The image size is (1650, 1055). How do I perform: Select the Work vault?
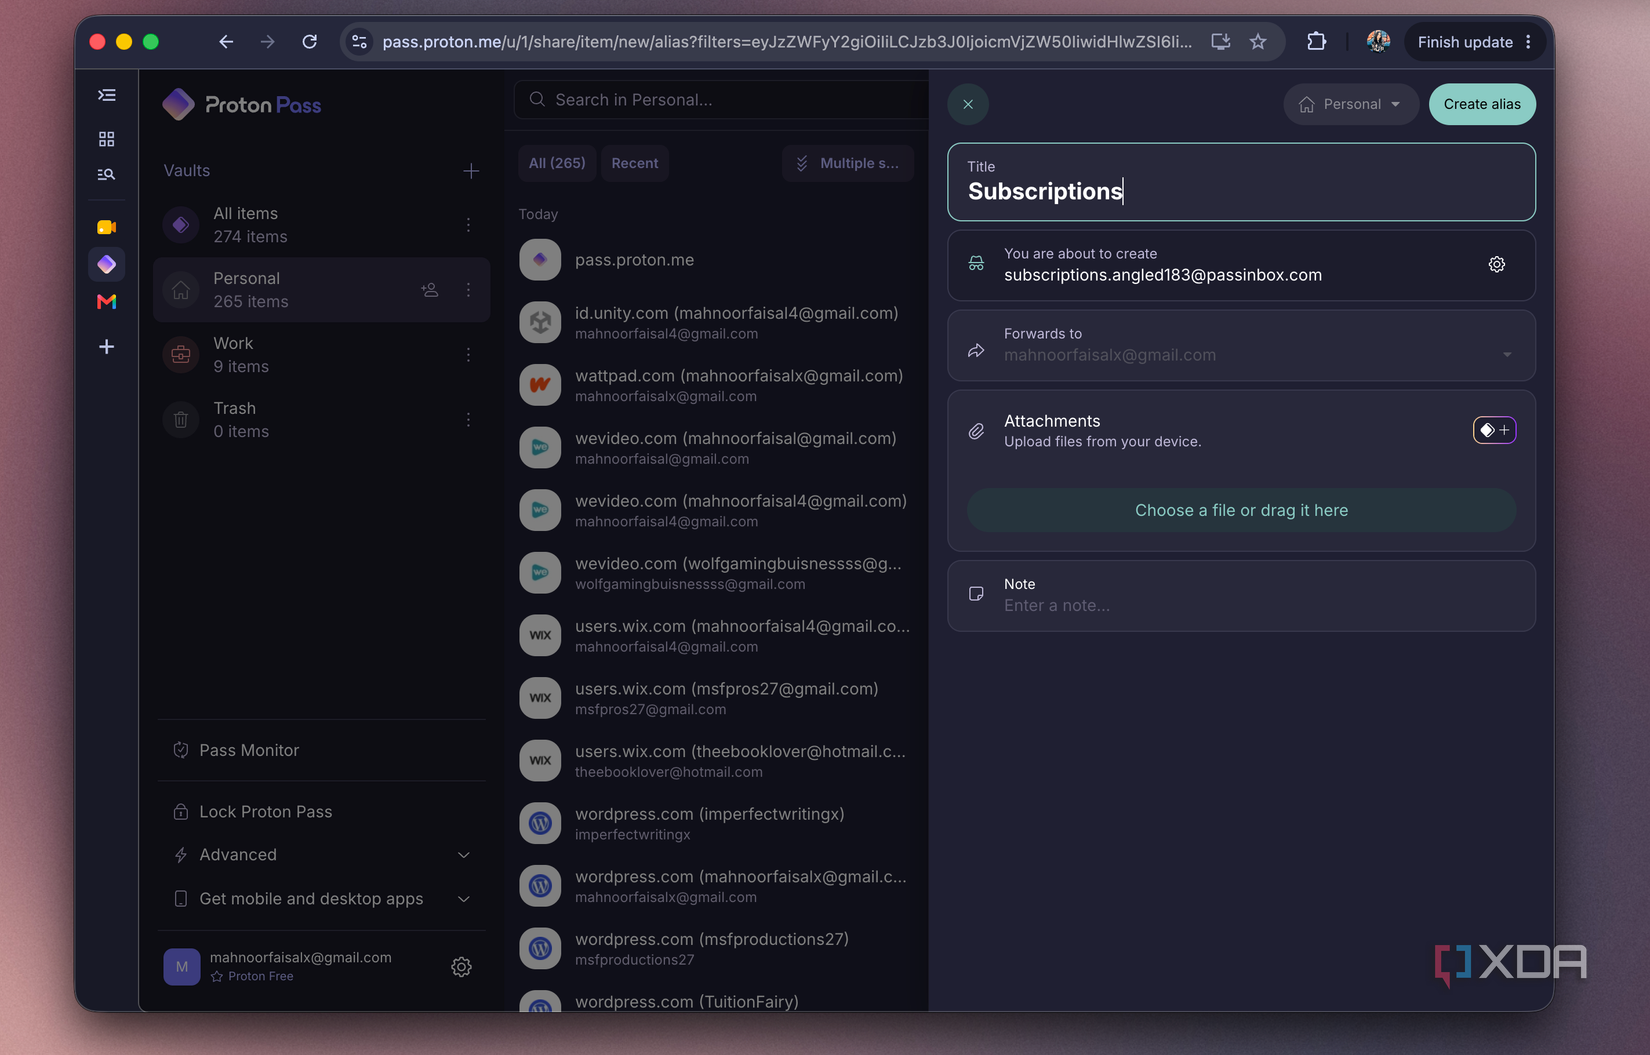(x=322, y=355)
